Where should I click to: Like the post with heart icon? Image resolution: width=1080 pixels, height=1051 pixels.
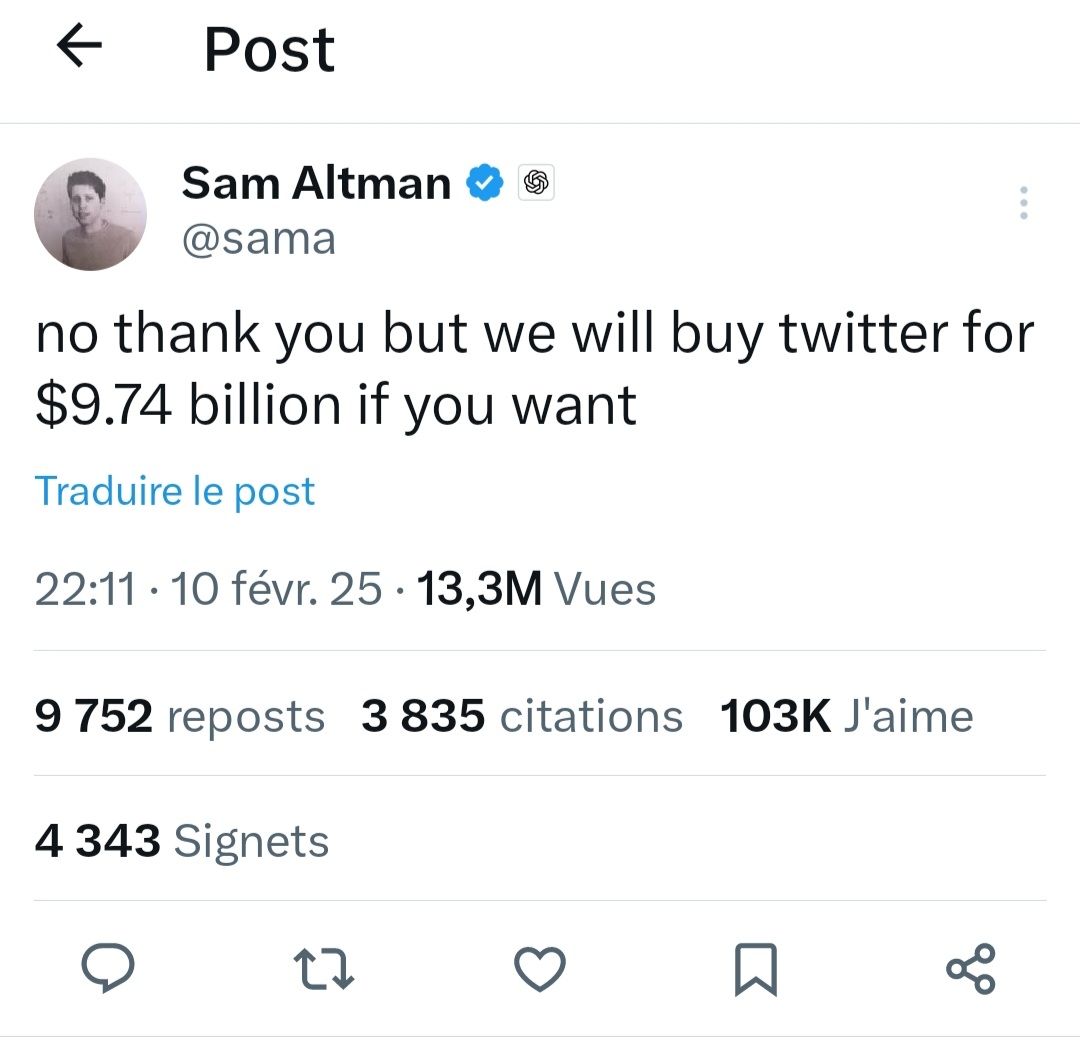click(540, 968)
